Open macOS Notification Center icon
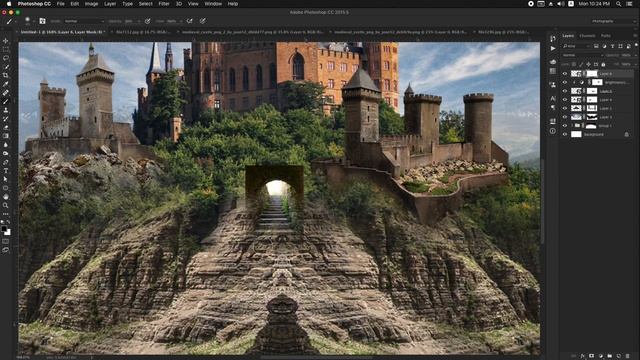Screen dimensions: 640x360 point(629,4)
